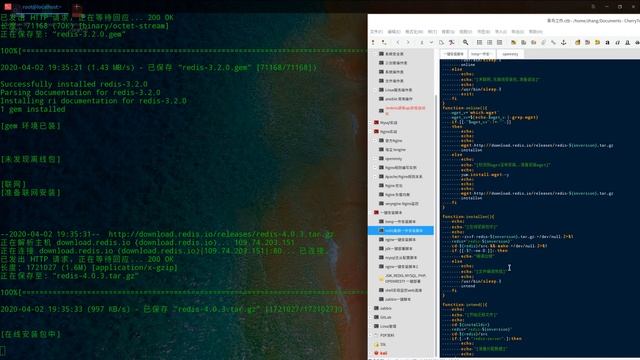Insert a file attachment via toolbar icon

click(543, 42)
